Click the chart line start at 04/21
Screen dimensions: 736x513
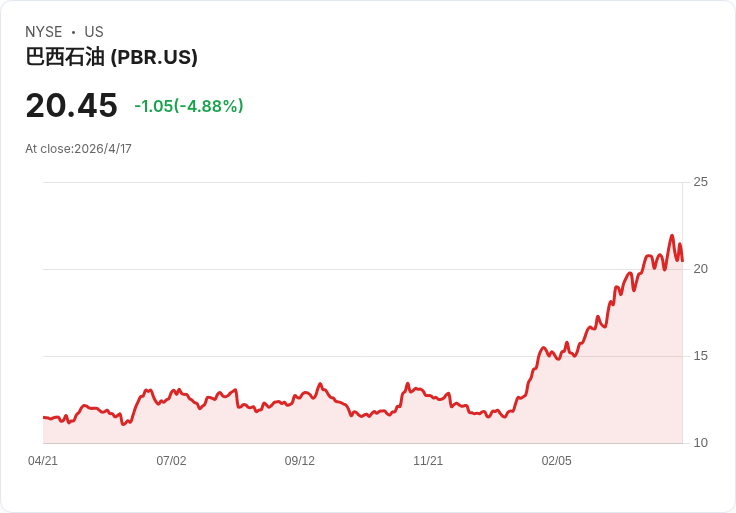point(44,417)
